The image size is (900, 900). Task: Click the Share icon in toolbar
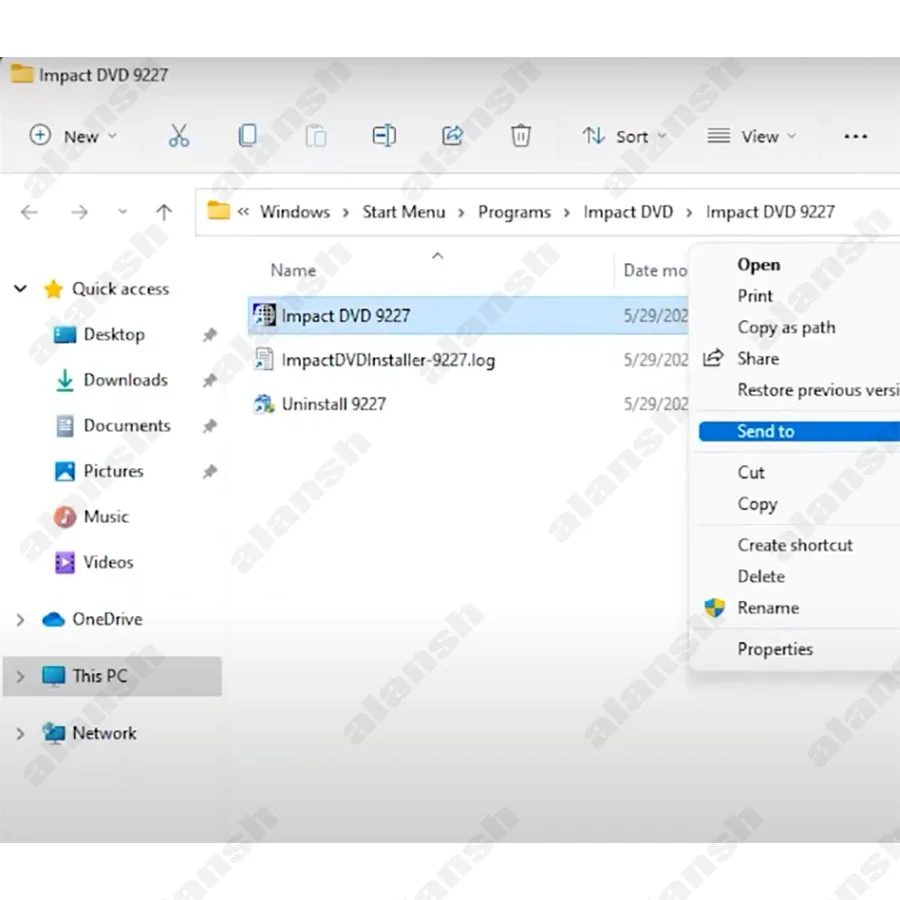click(x=452, y=136)
